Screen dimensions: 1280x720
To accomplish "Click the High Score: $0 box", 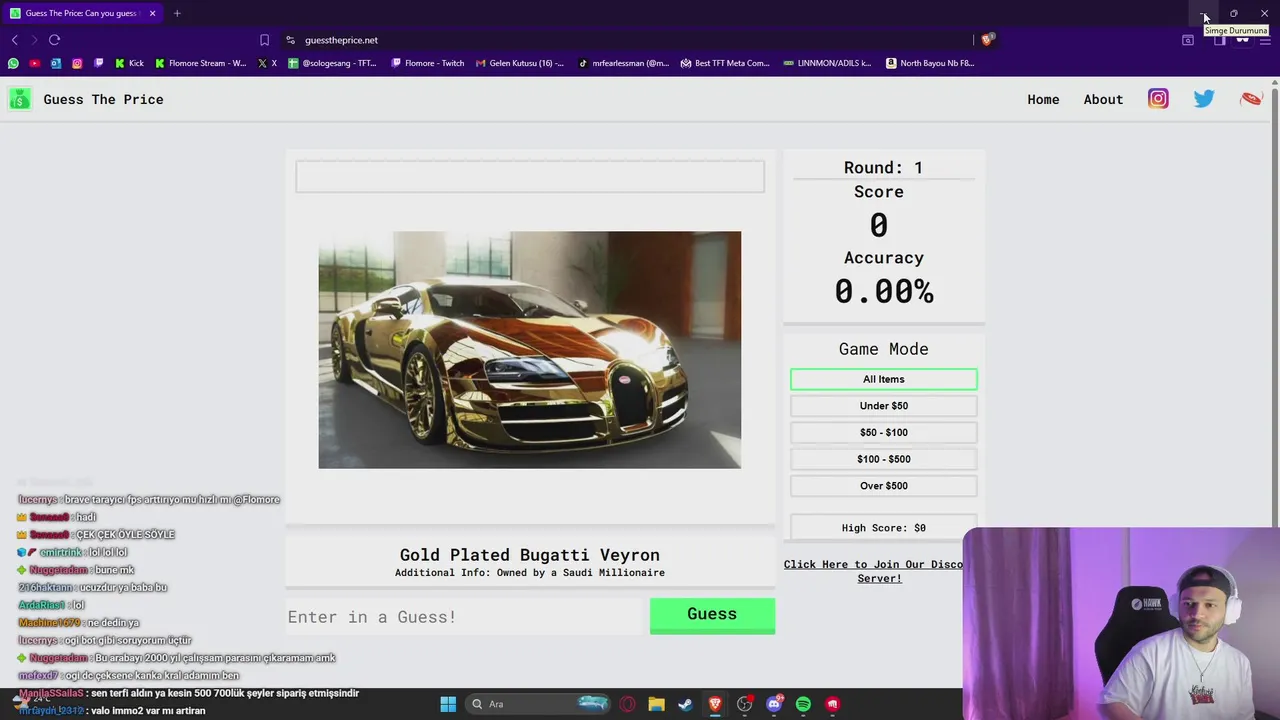I will pos(884,528).
